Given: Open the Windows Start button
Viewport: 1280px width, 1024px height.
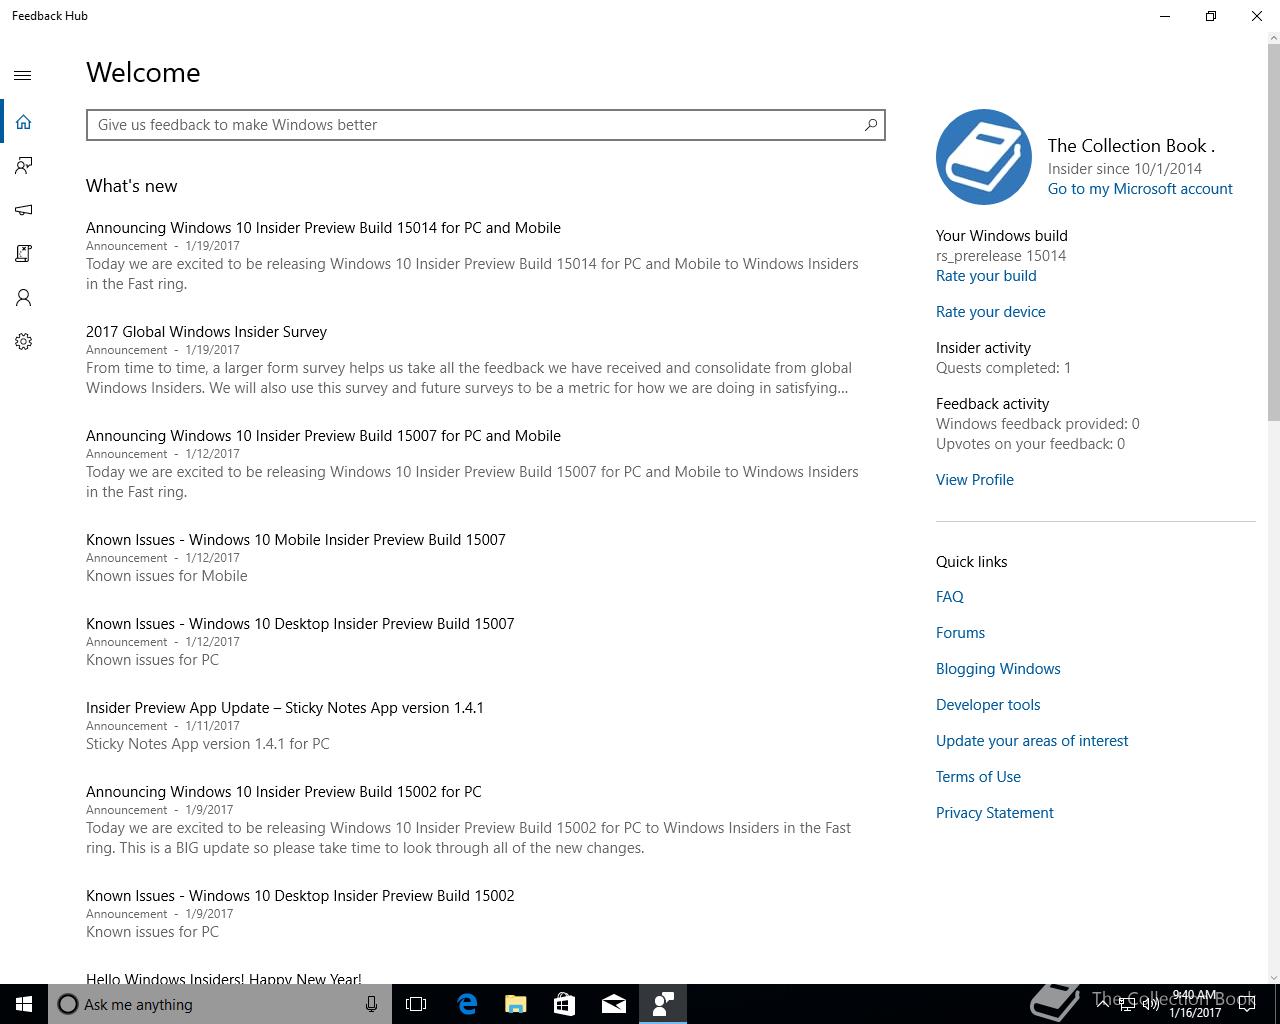Looking at the screenshot, I should pos(24,1004).
